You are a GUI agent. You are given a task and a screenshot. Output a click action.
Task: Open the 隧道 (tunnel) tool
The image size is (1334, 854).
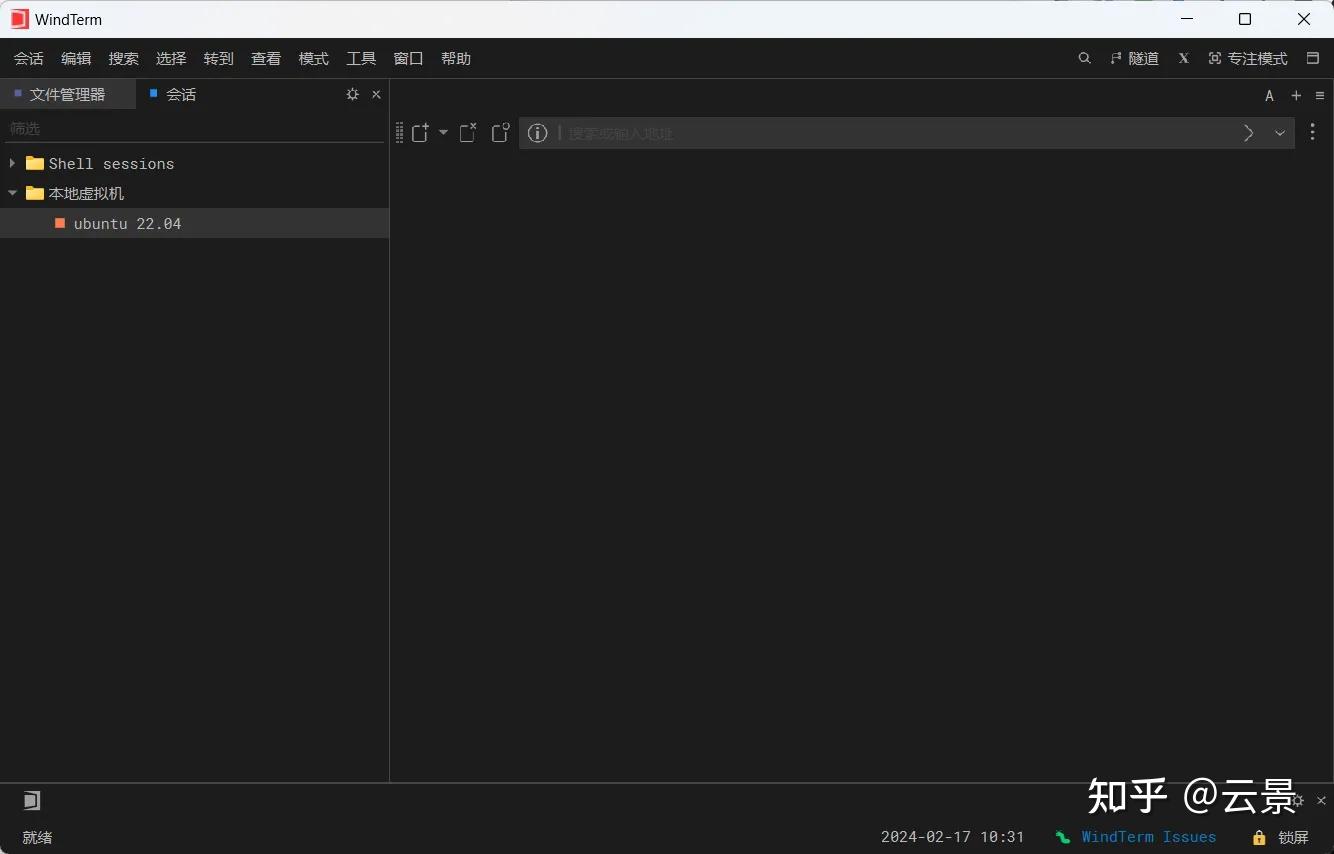tap(1135, 58)
